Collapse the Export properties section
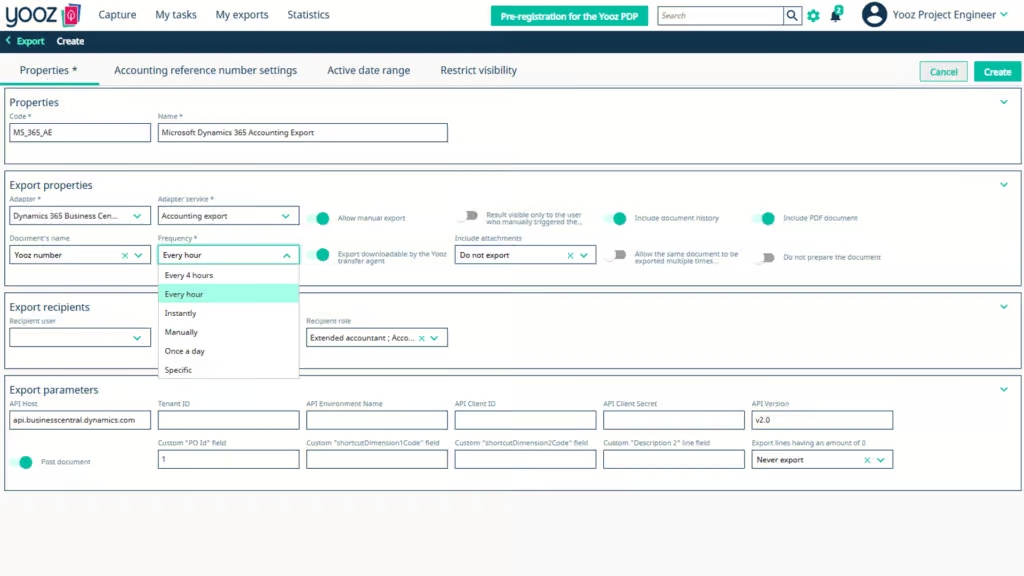This screenshot has width=1024, height=576. tap(1004, 185)
